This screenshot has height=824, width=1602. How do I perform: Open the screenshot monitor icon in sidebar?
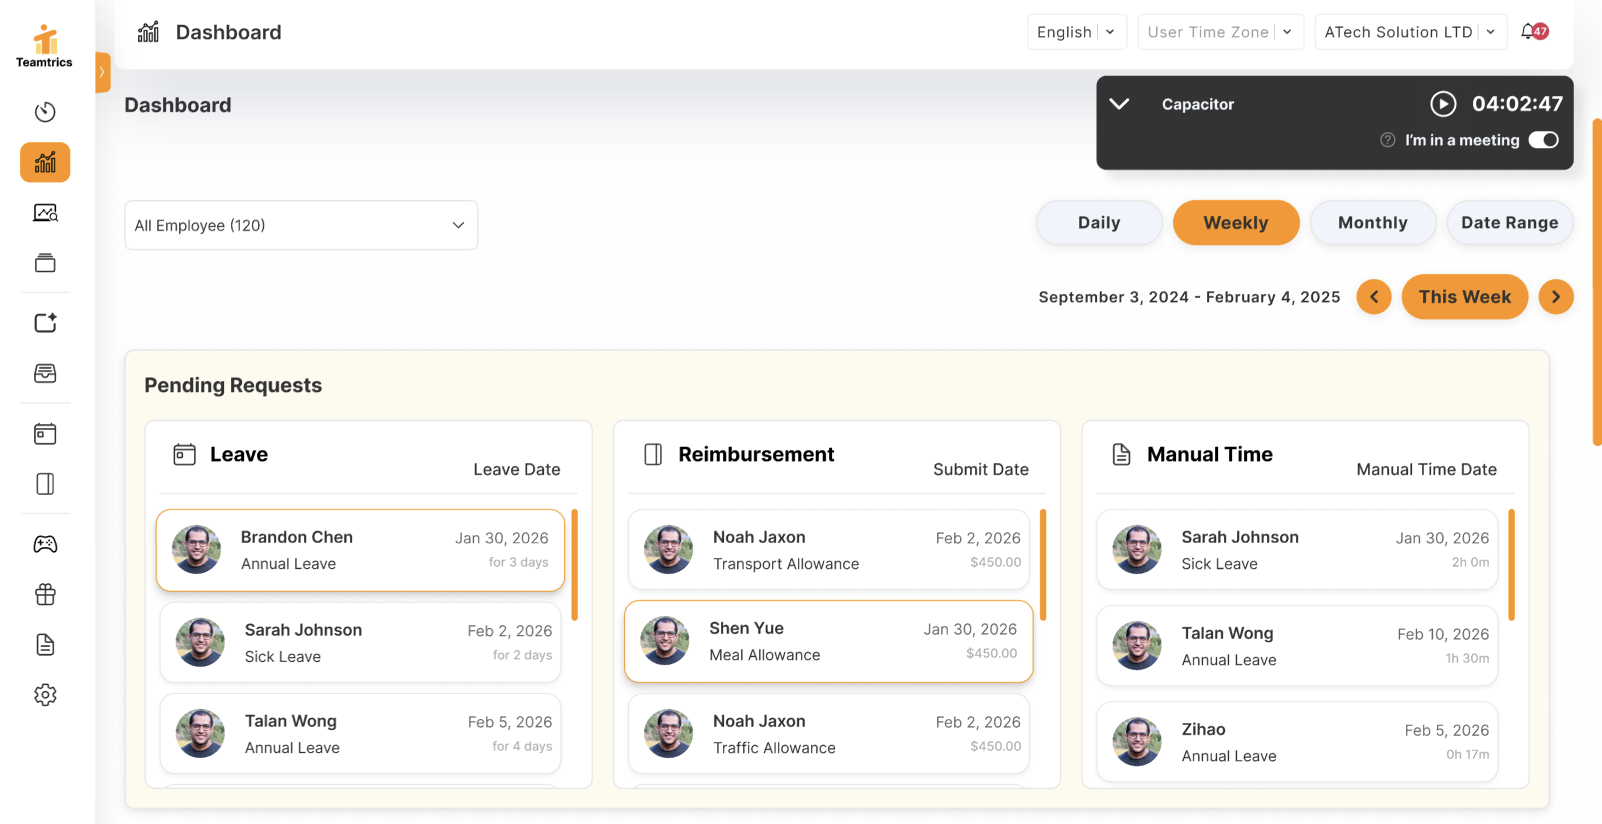click(x=45, y=213)
